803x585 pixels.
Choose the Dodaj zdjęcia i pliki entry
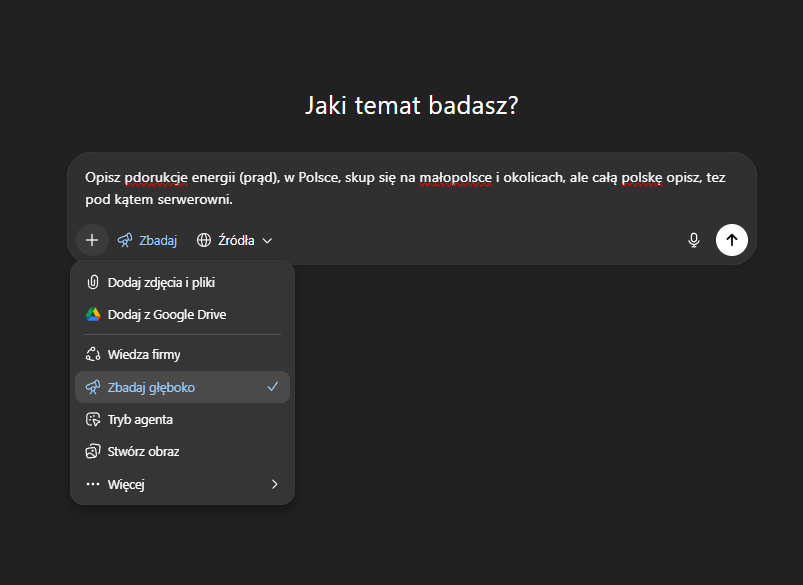pyautogui.click(x=161, y=282)
